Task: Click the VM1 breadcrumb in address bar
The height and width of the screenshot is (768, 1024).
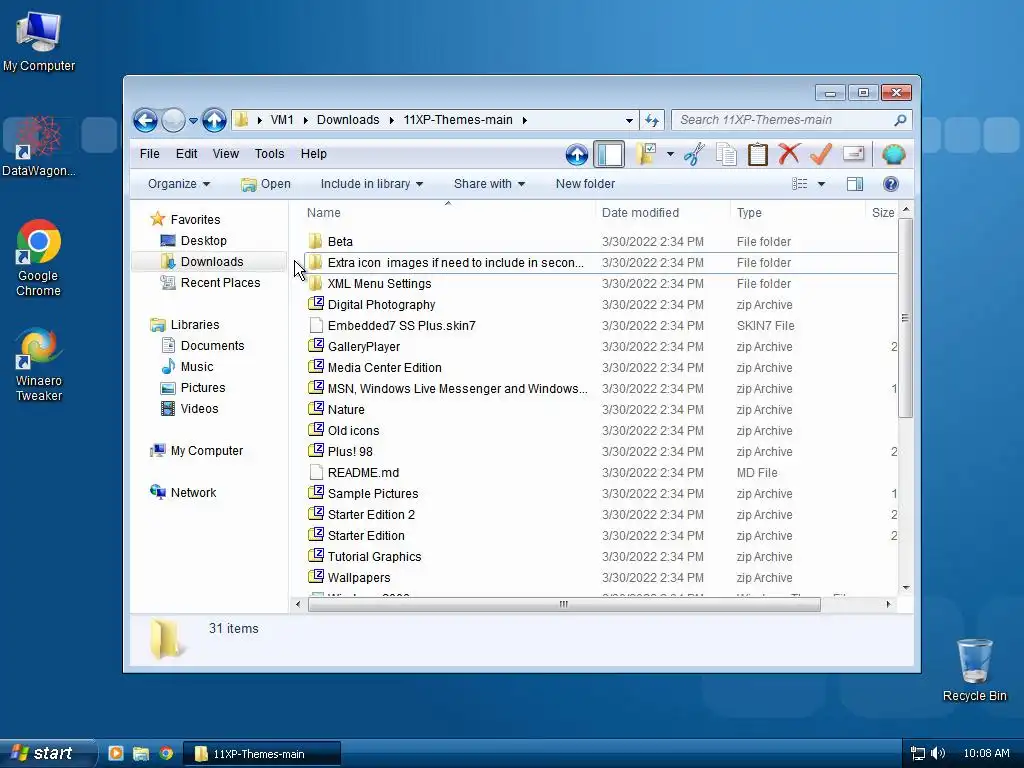Action: (x=282, y=120)
